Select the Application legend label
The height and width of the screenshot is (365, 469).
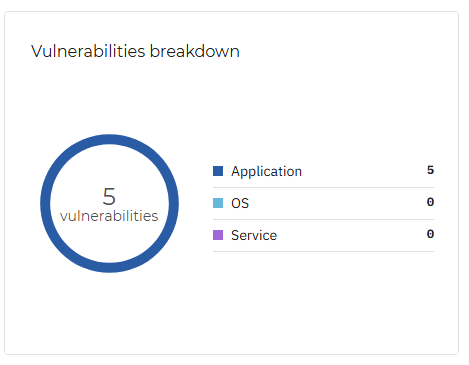coord(266,172)
